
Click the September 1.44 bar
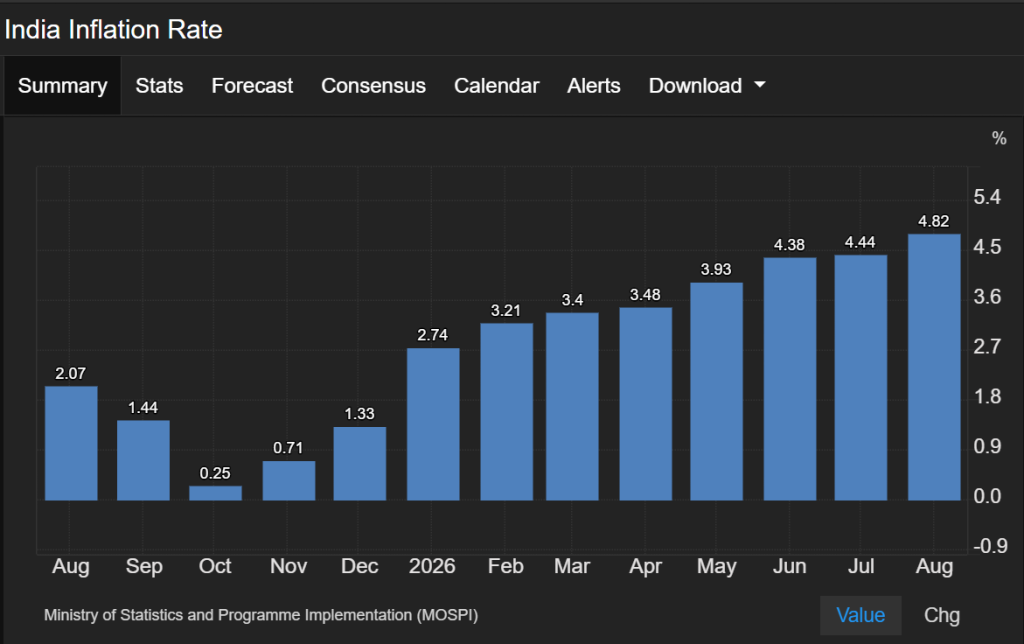(x=143, y=460)
